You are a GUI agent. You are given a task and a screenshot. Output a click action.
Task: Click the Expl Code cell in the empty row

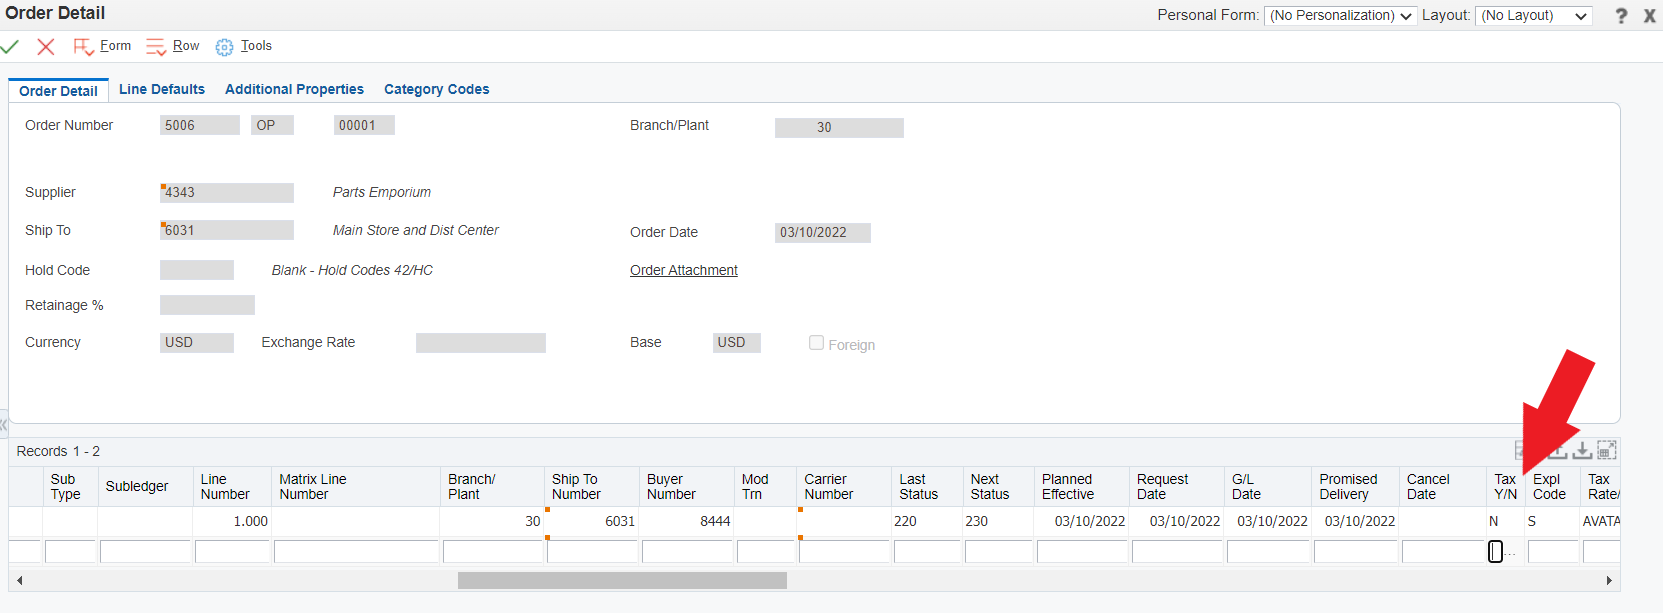[x=1553, y=551]
